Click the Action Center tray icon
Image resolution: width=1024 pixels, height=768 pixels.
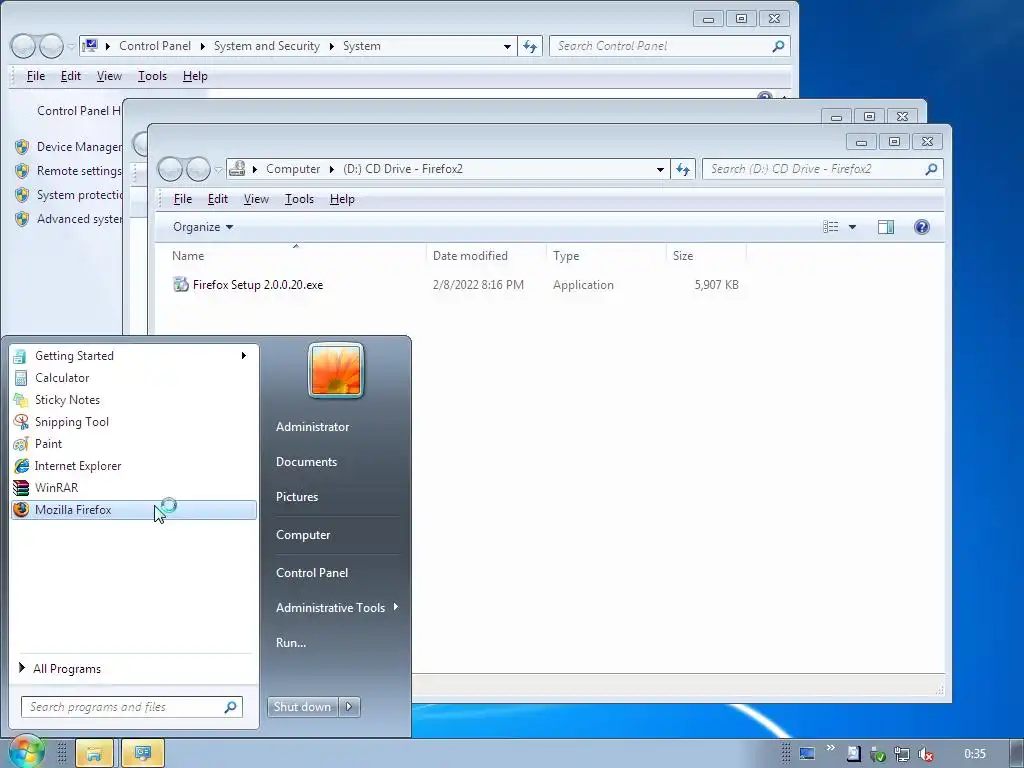pyautogui.click(x=854, y=754)
